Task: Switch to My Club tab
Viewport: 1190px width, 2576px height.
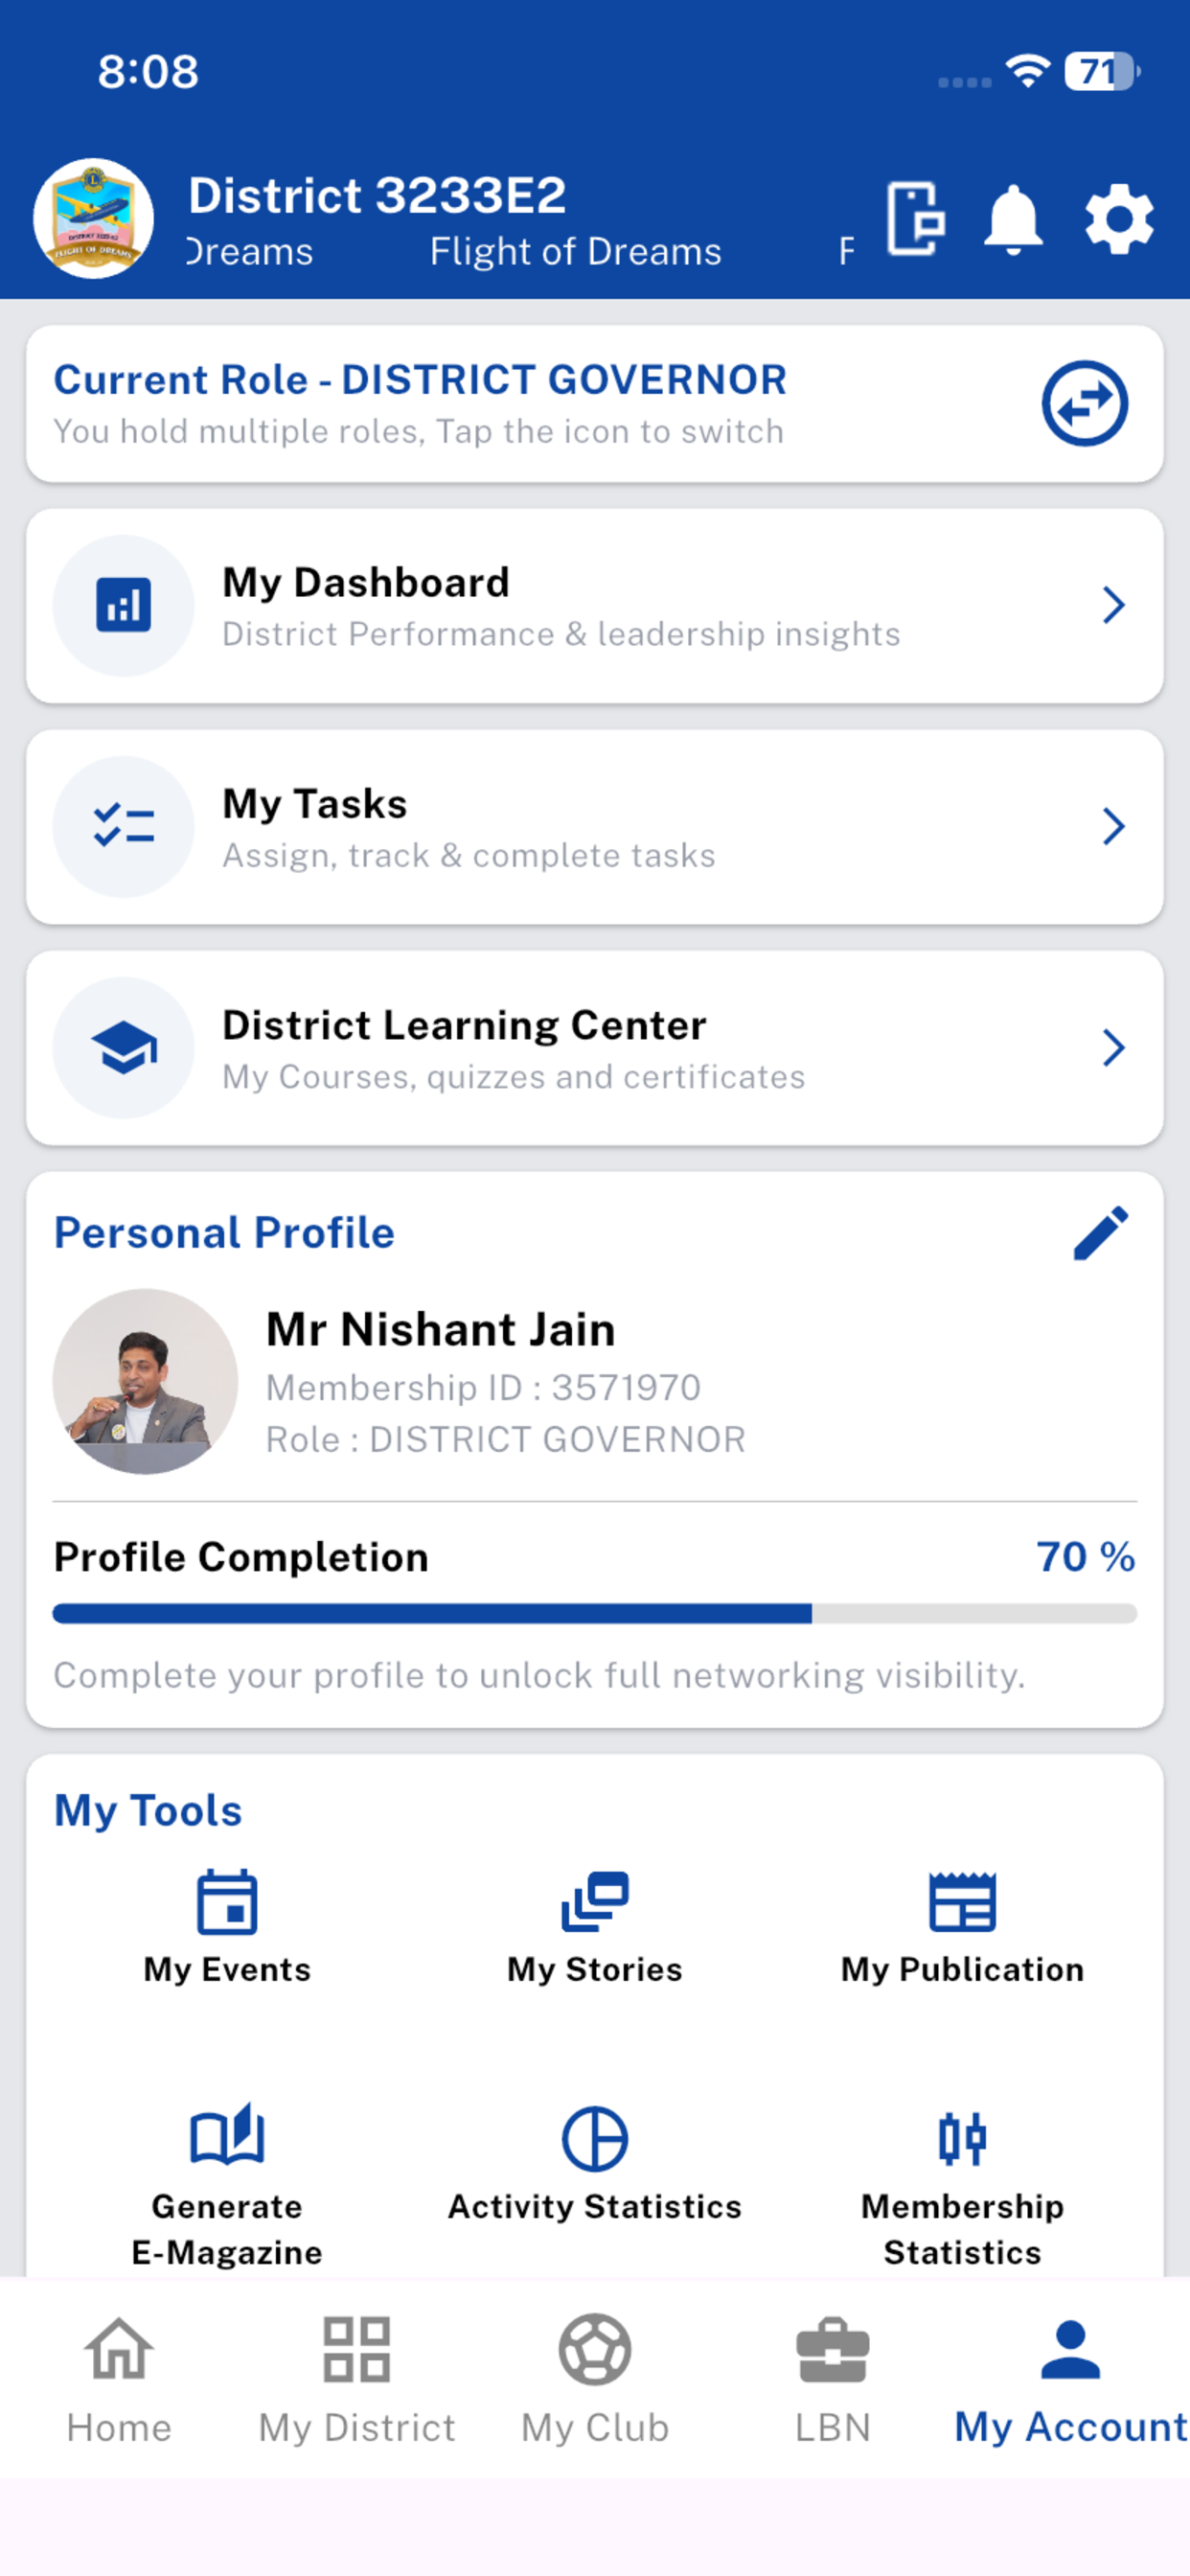Action: click(594, 2380)
